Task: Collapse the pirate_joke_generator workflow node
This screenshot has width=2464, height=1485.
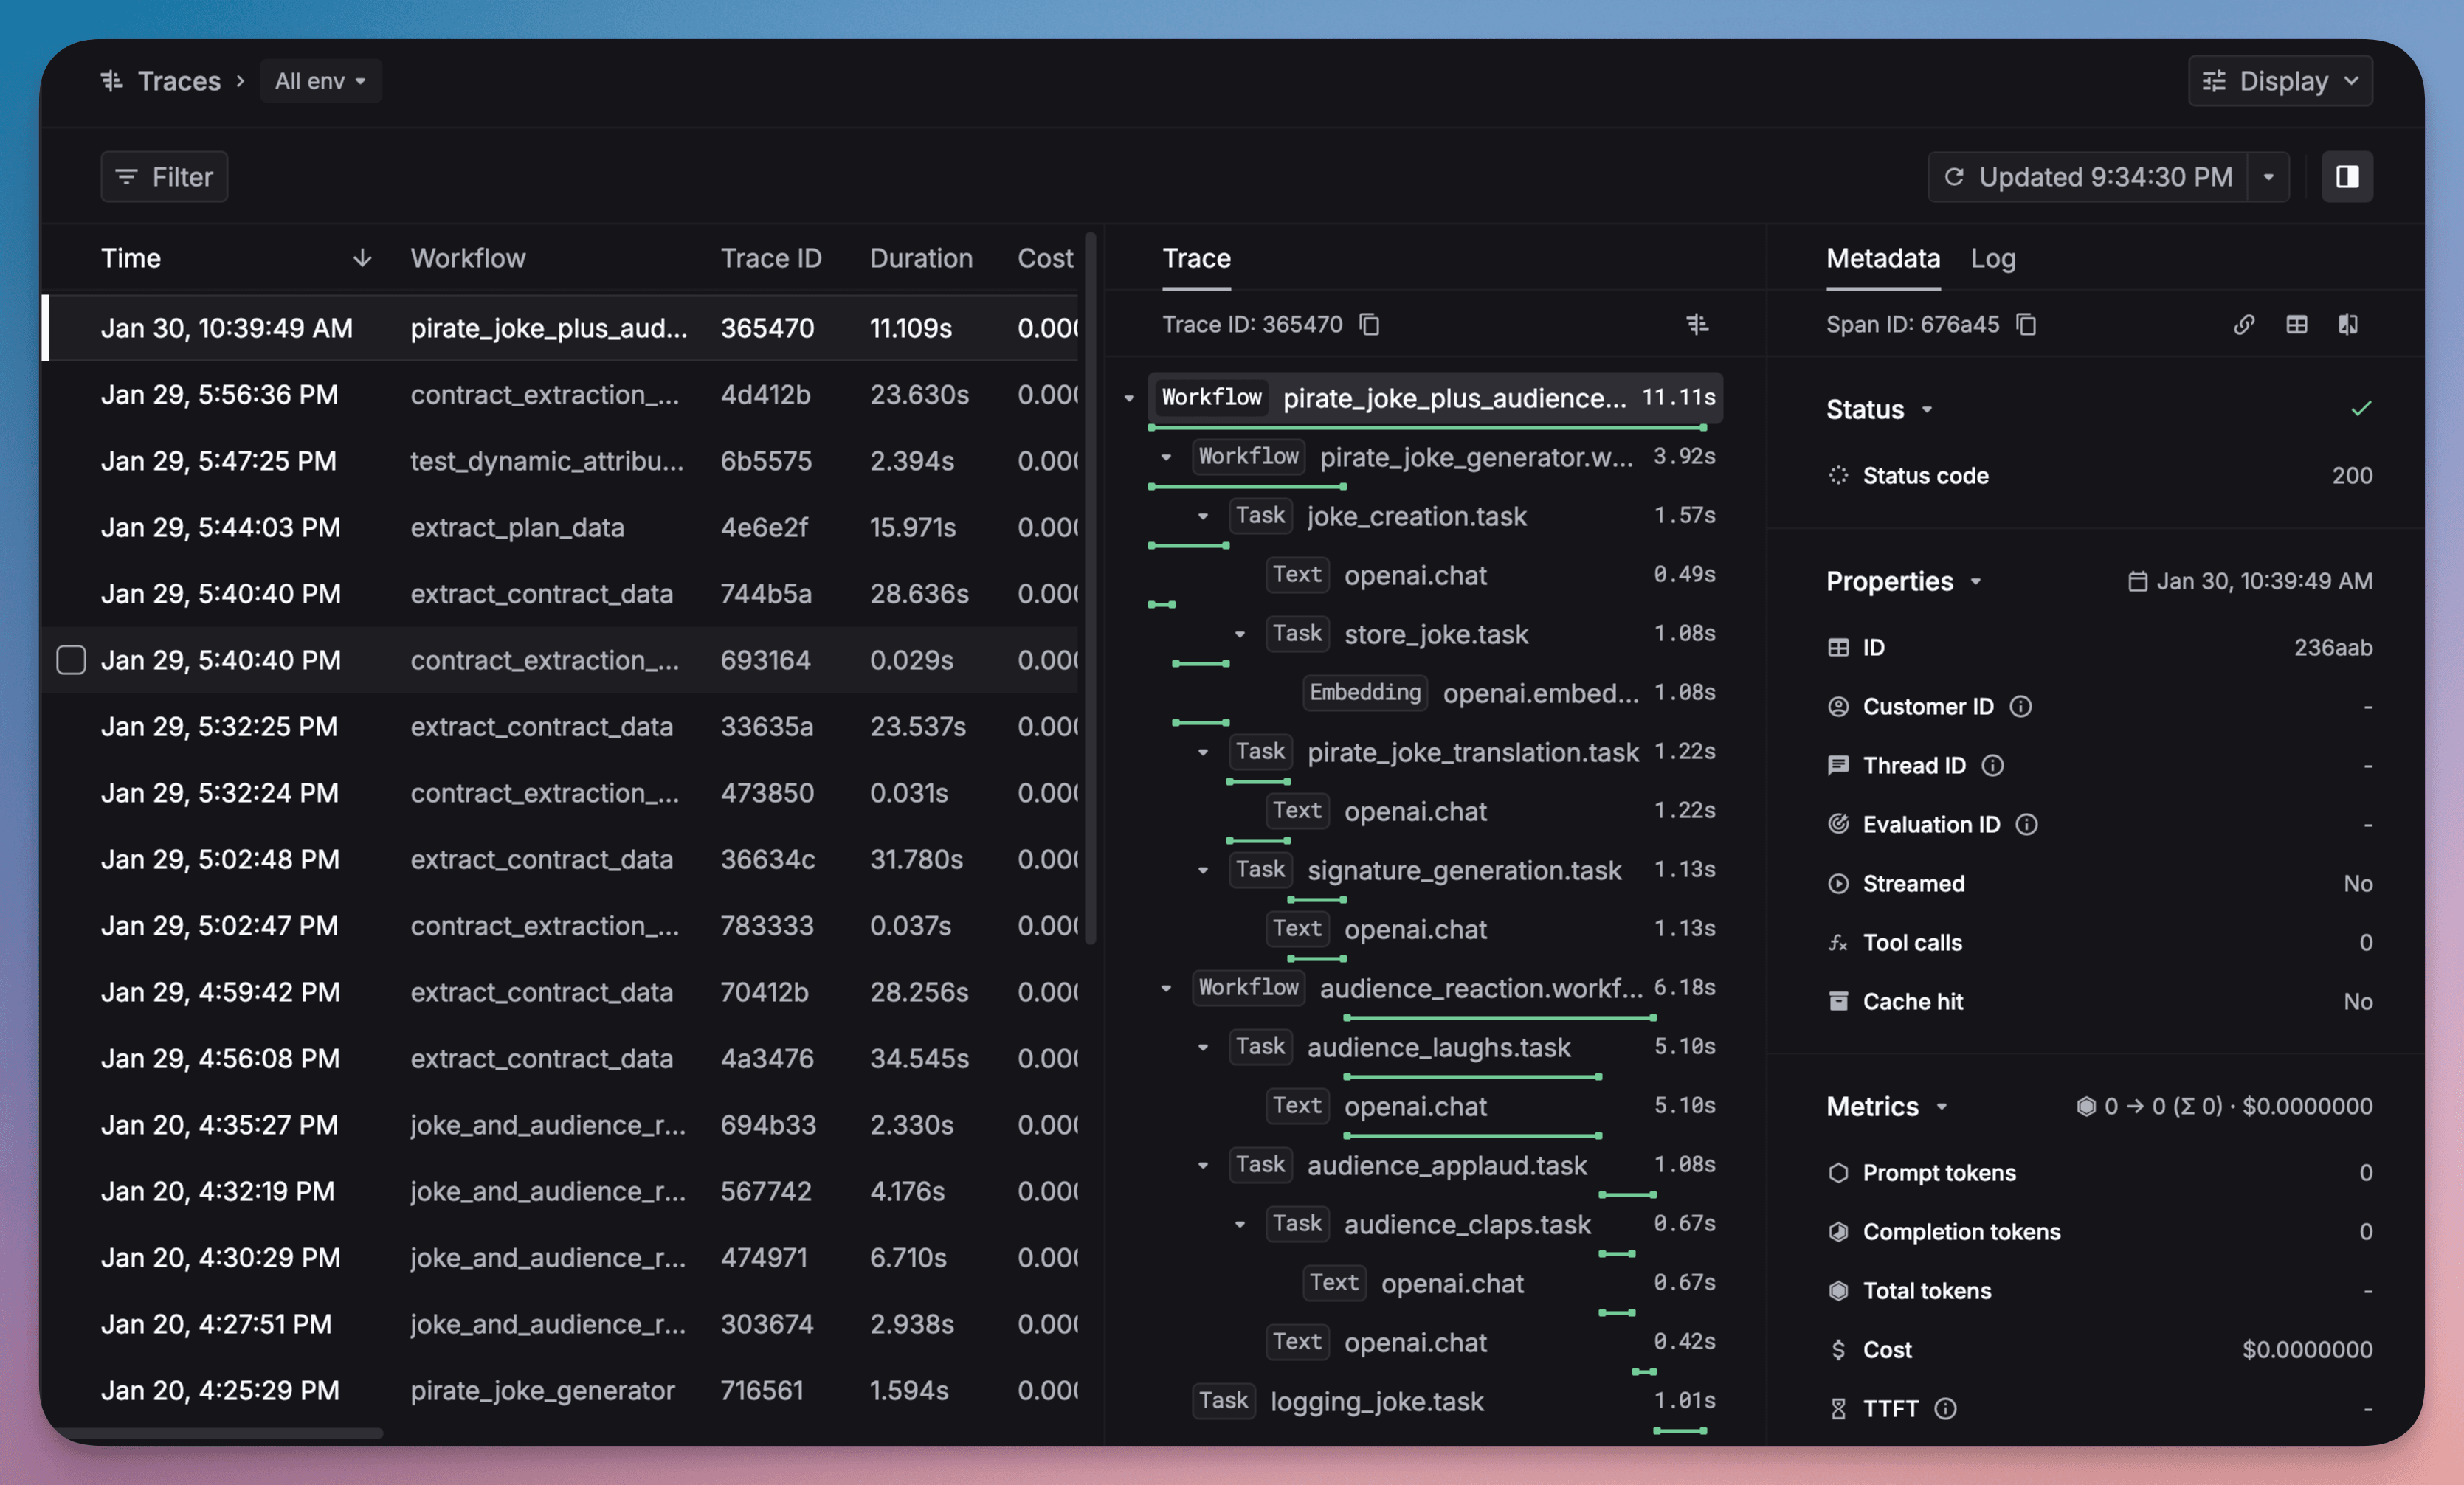Action: click(1166, 457)
